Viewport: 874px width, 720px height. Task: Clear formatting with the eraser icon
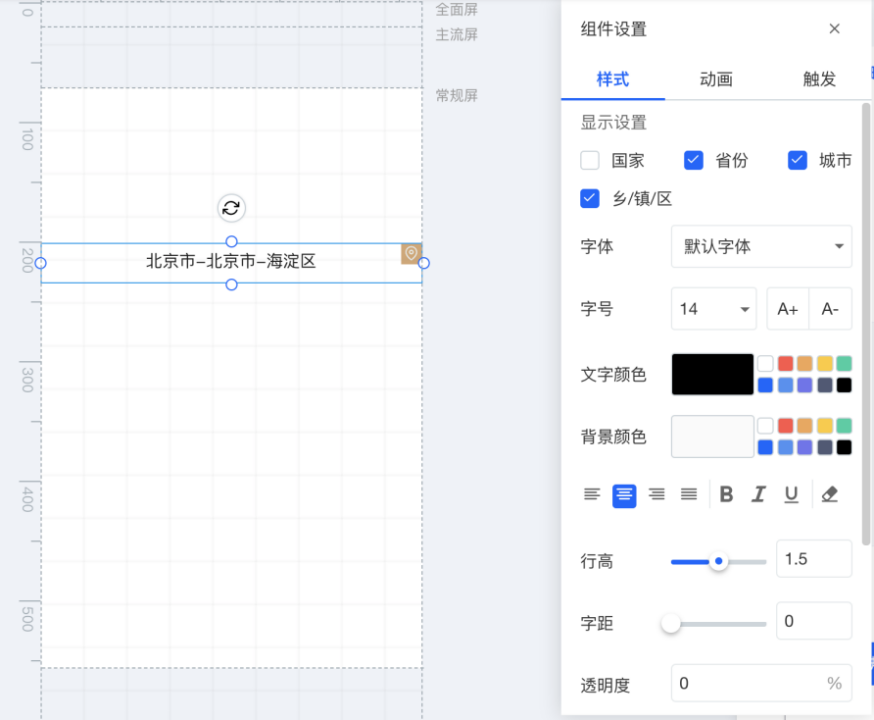[829, 494]
